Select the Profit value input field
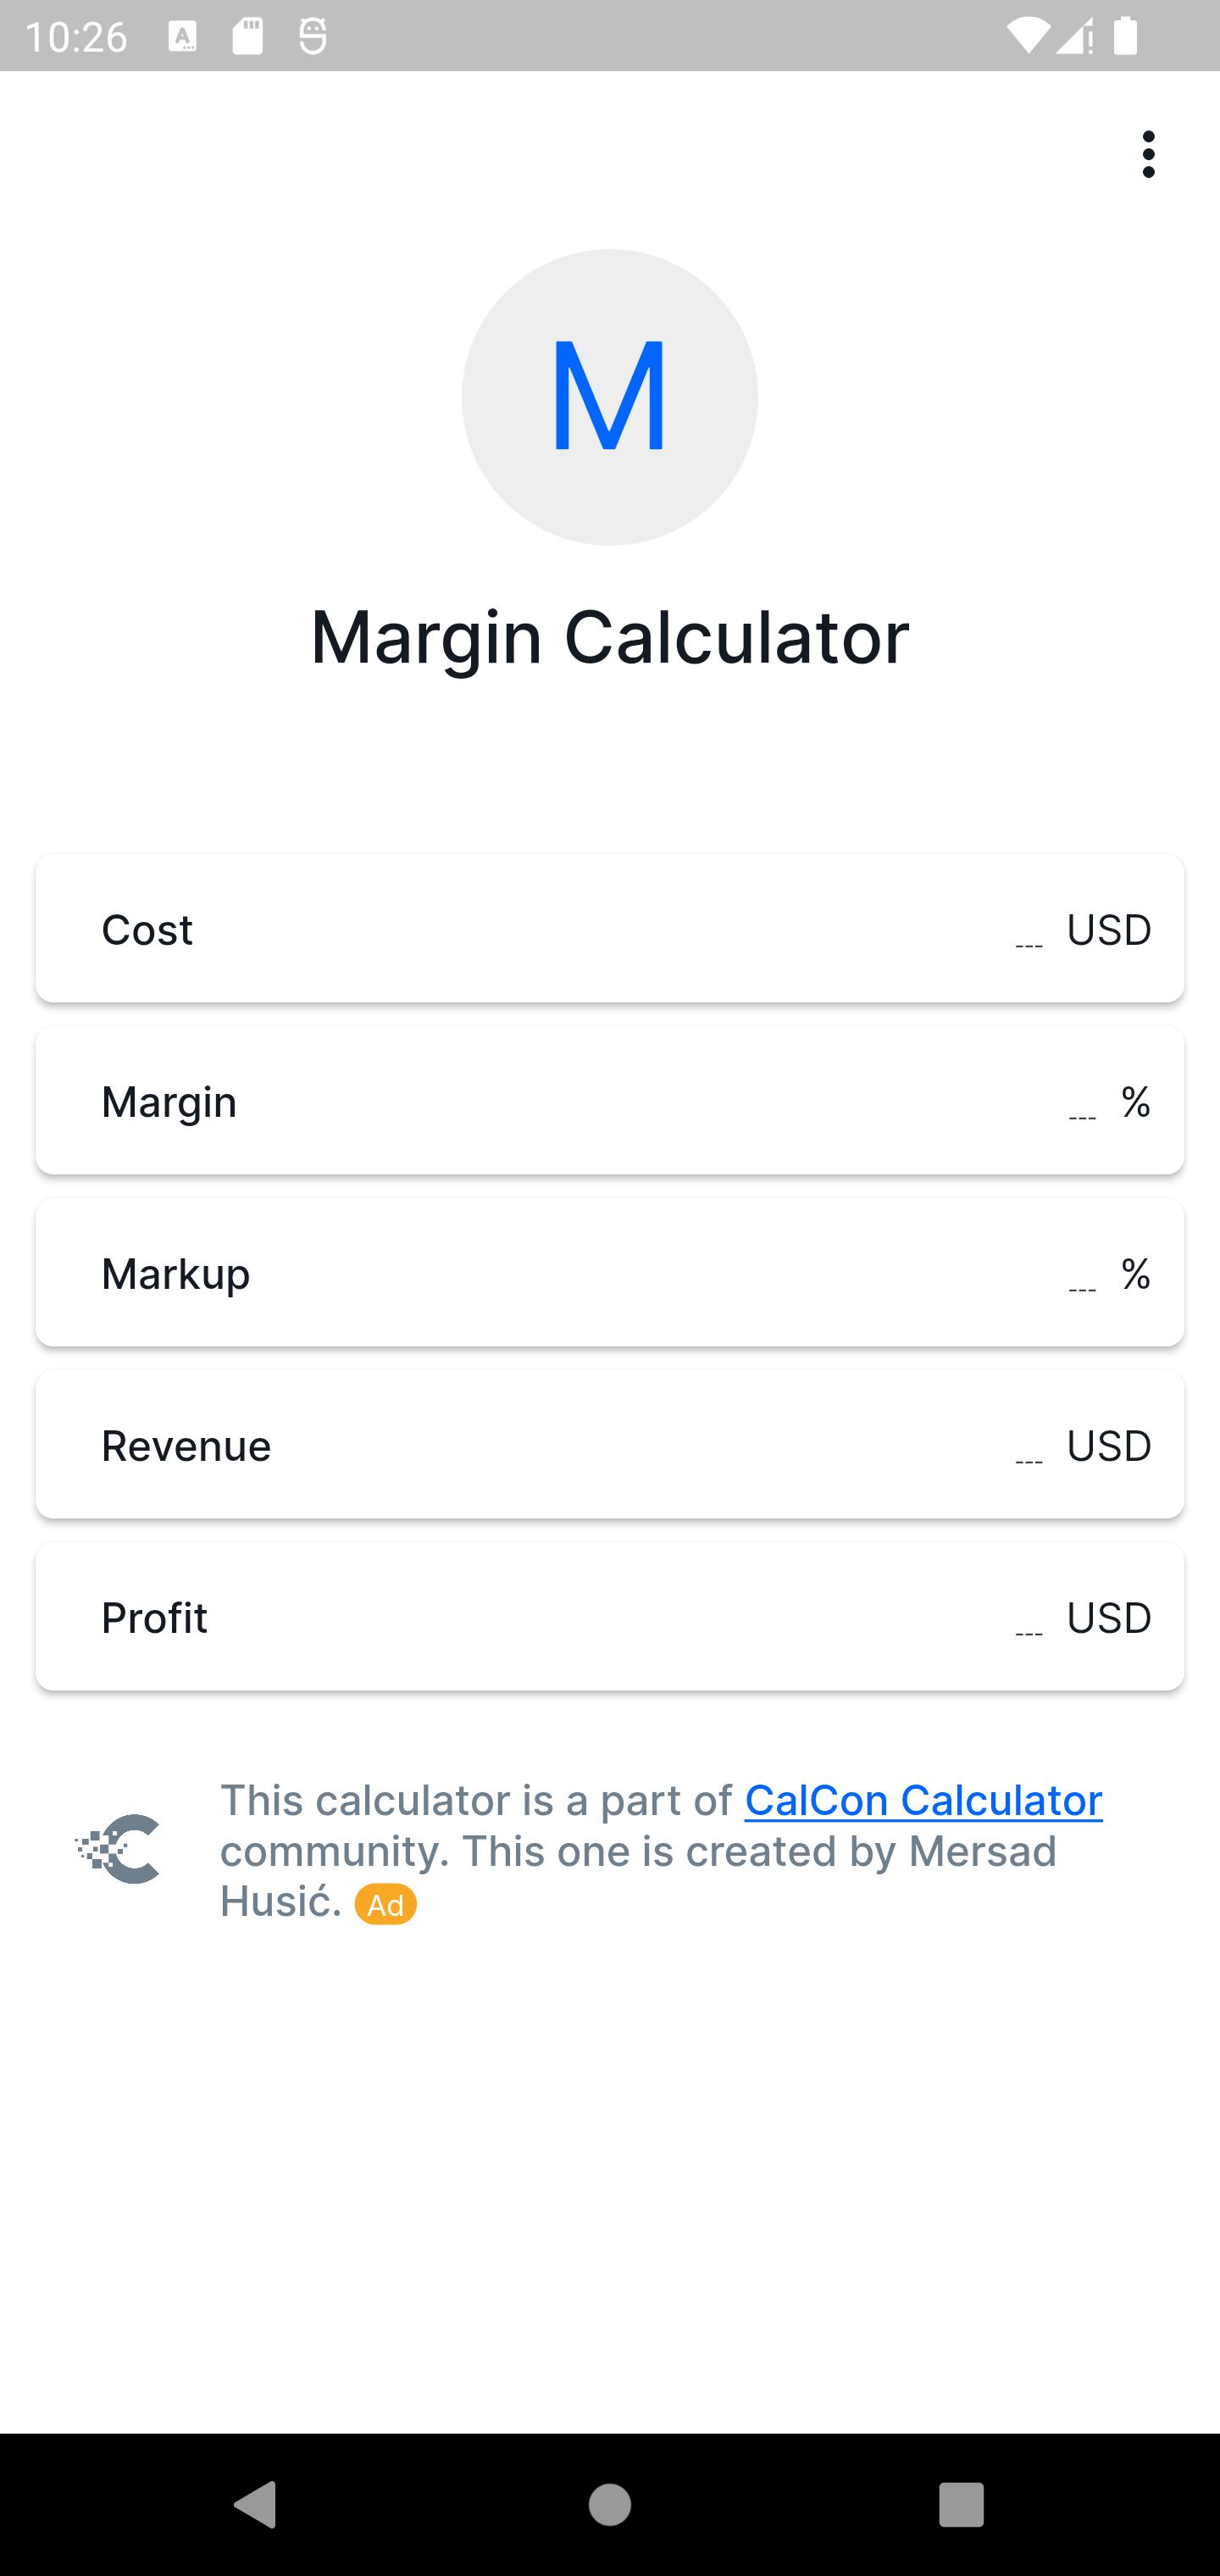 (x=1028, y=1621)
